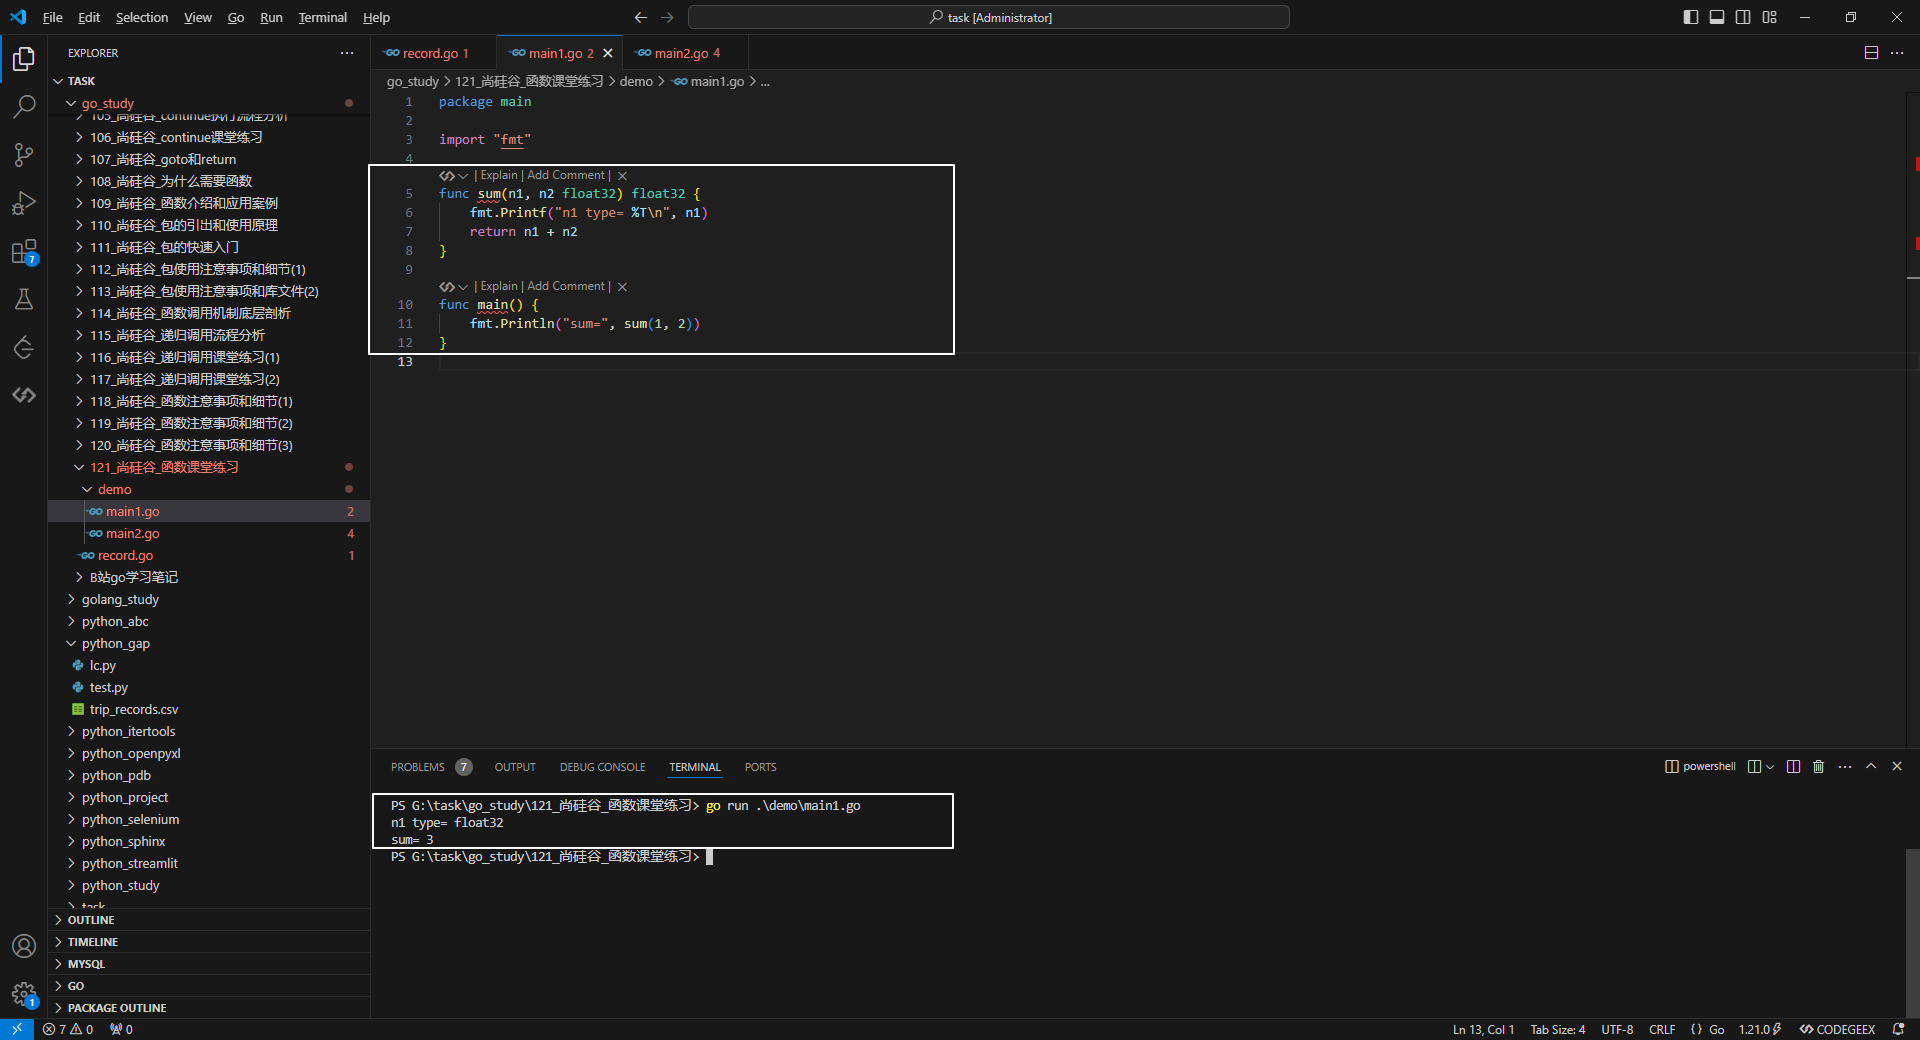Select Go version 1.21.0 in status bar
1920x1040 pixels.
pyautogui.click(x=1760, y=1029)
